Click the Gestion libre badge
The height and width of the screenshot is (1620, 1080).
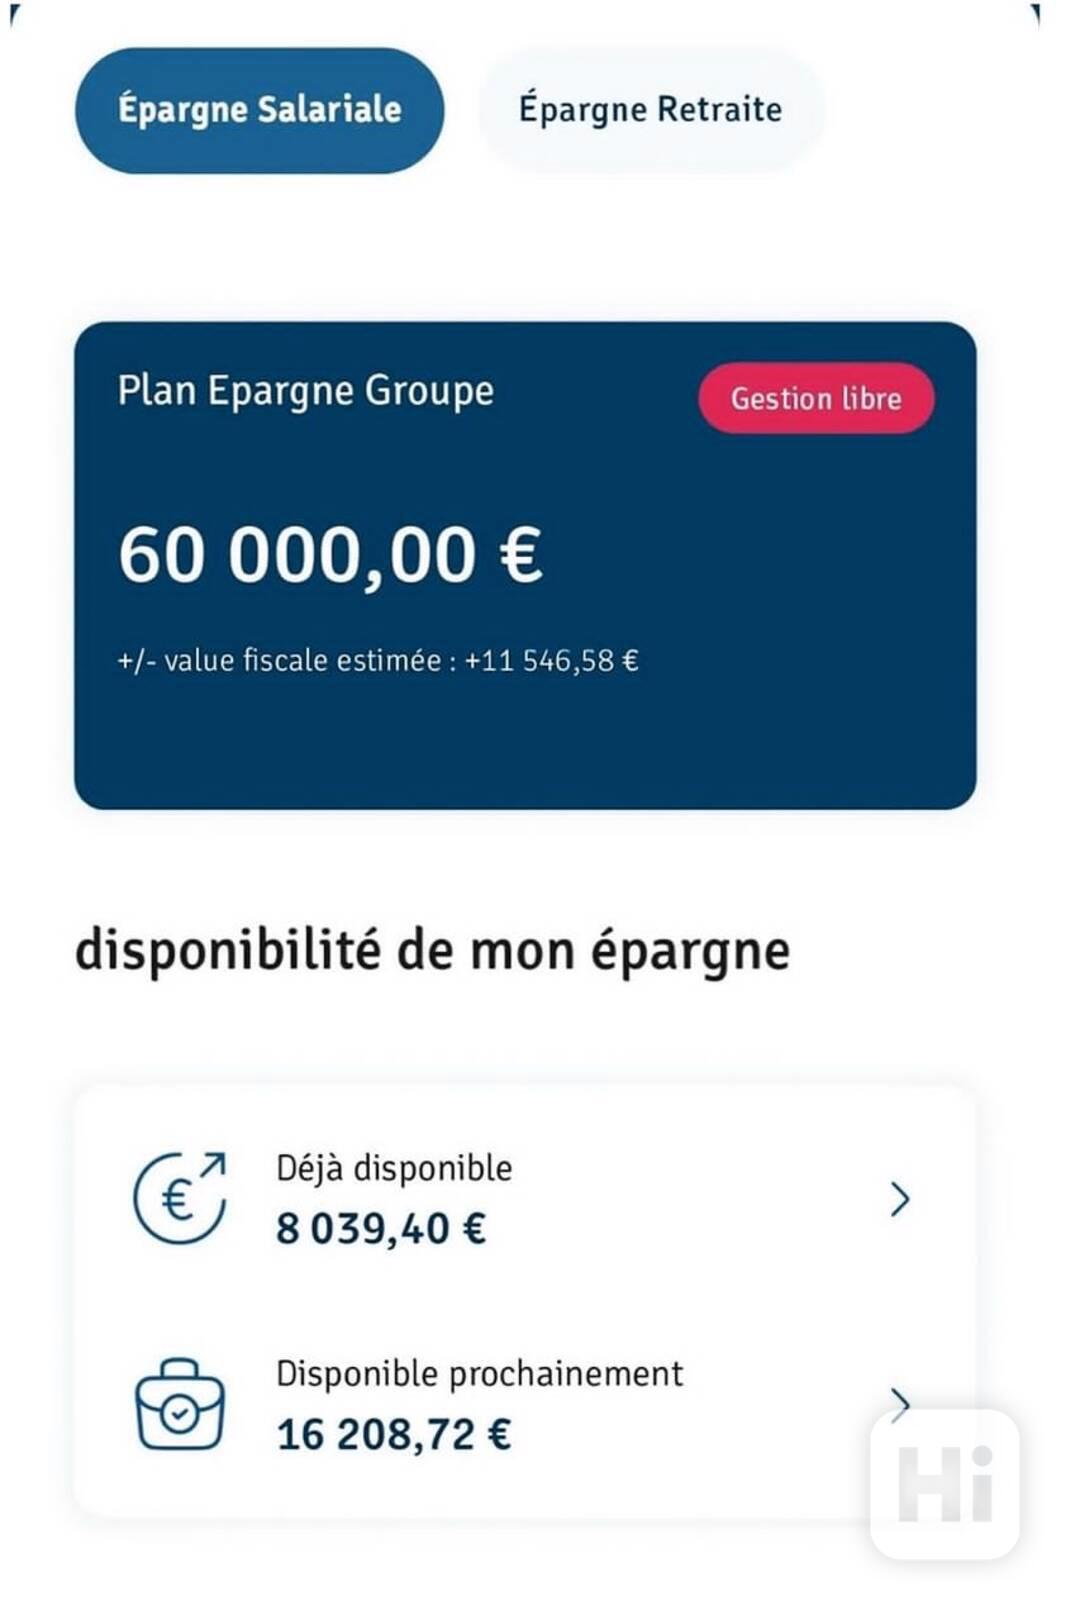point(816,399)
